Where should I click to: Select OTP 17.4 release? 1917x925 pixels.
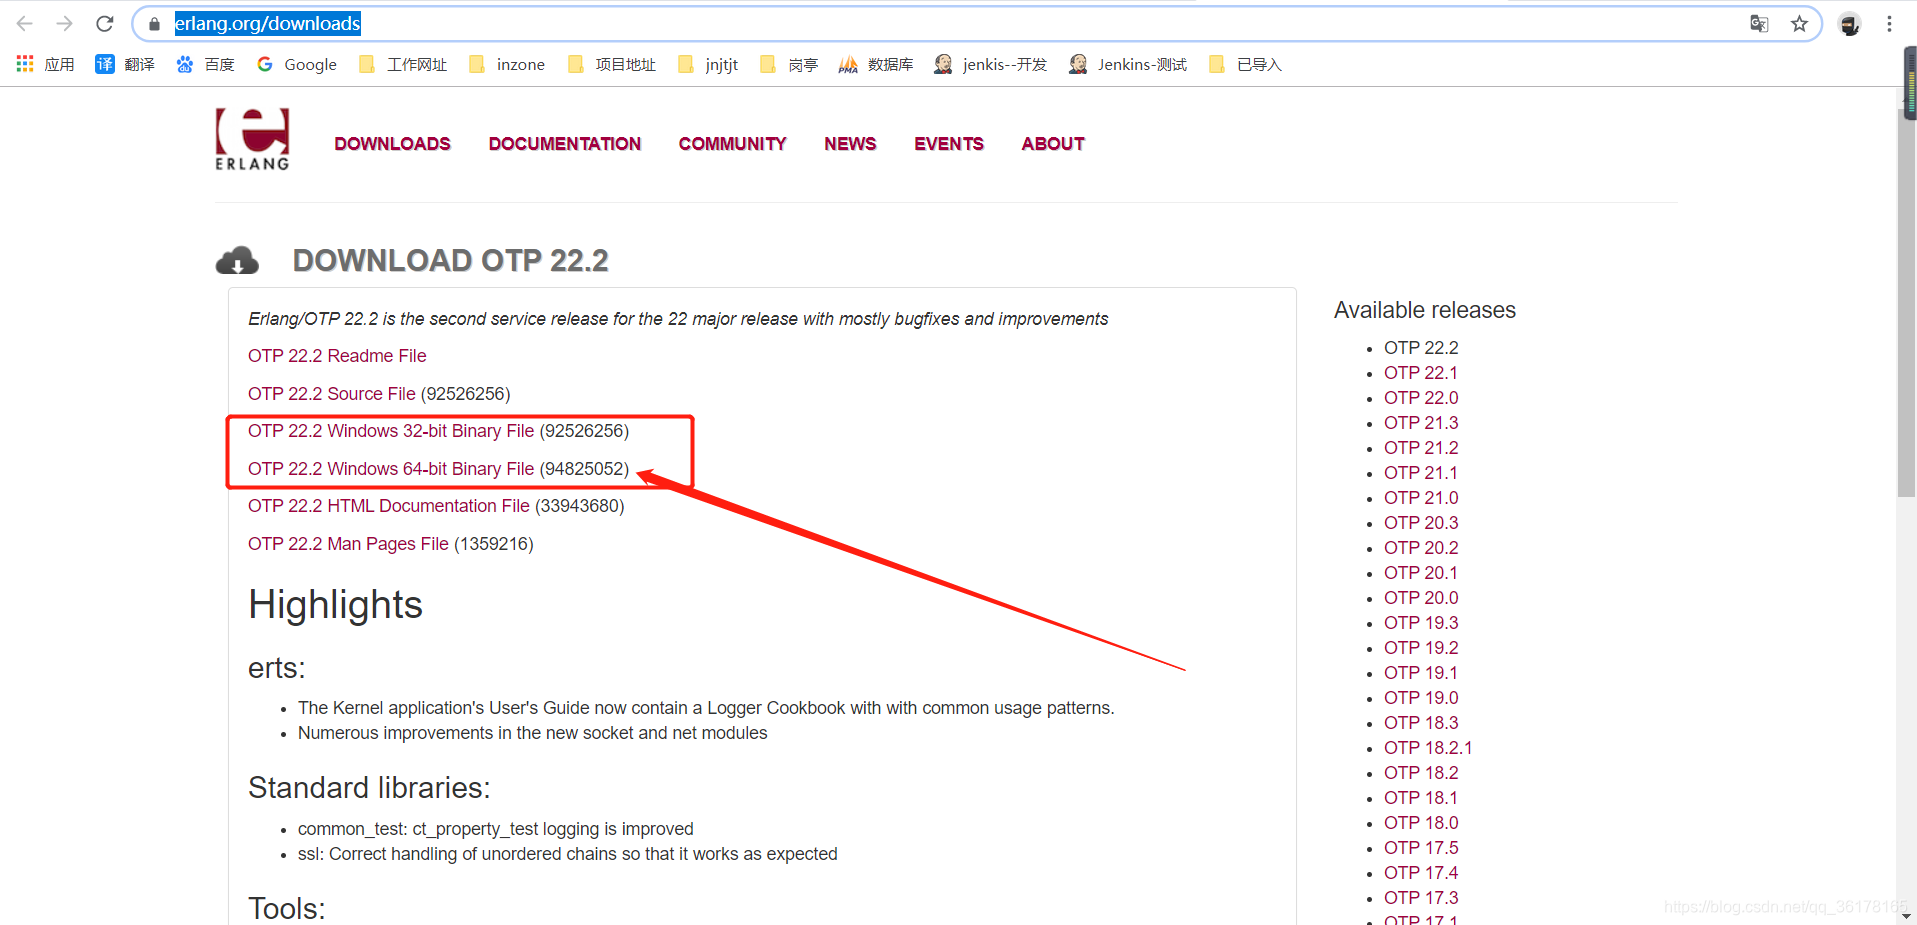coord(1421,873)
